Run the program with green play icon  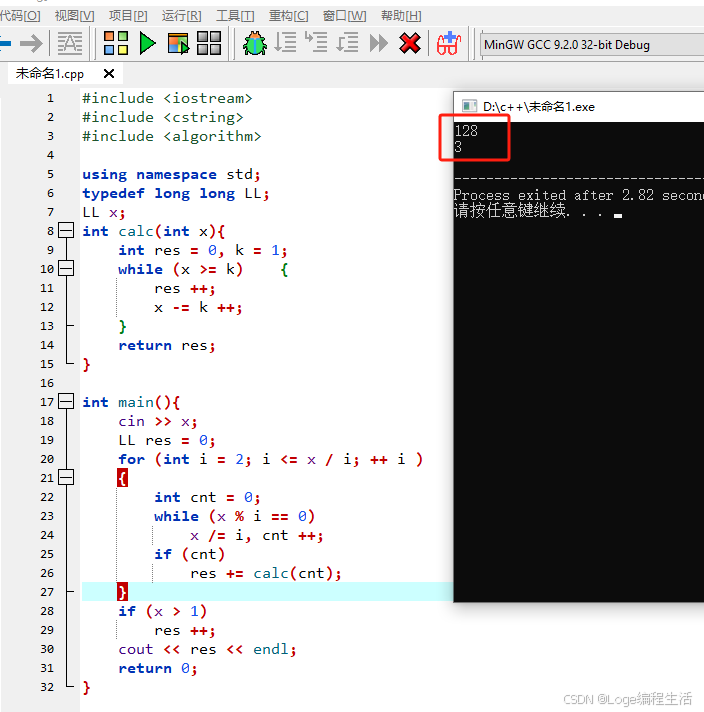[x=147, y=44]
